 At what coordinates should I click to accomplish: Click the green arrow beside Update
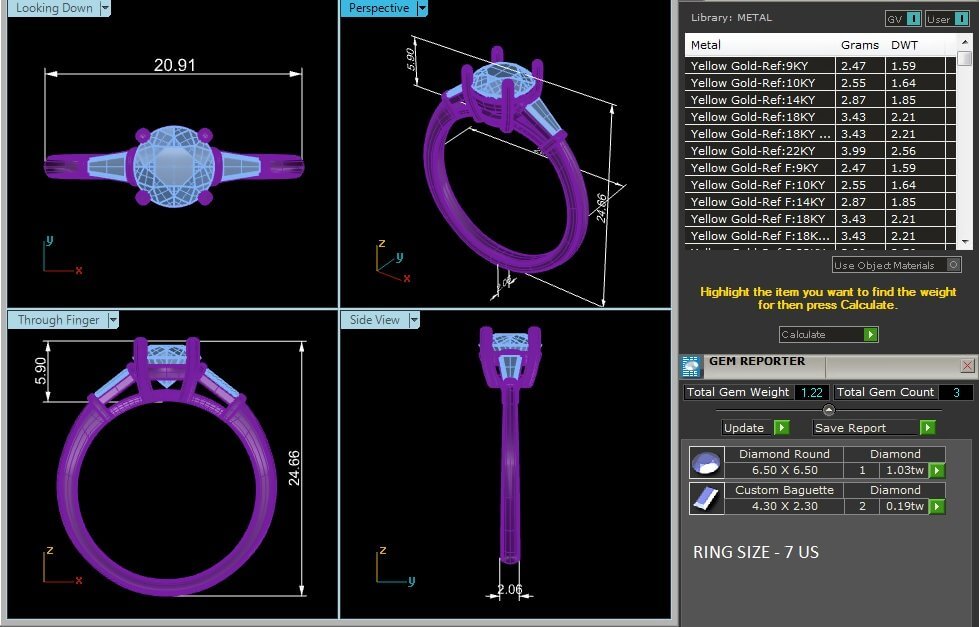coord(782,428)
